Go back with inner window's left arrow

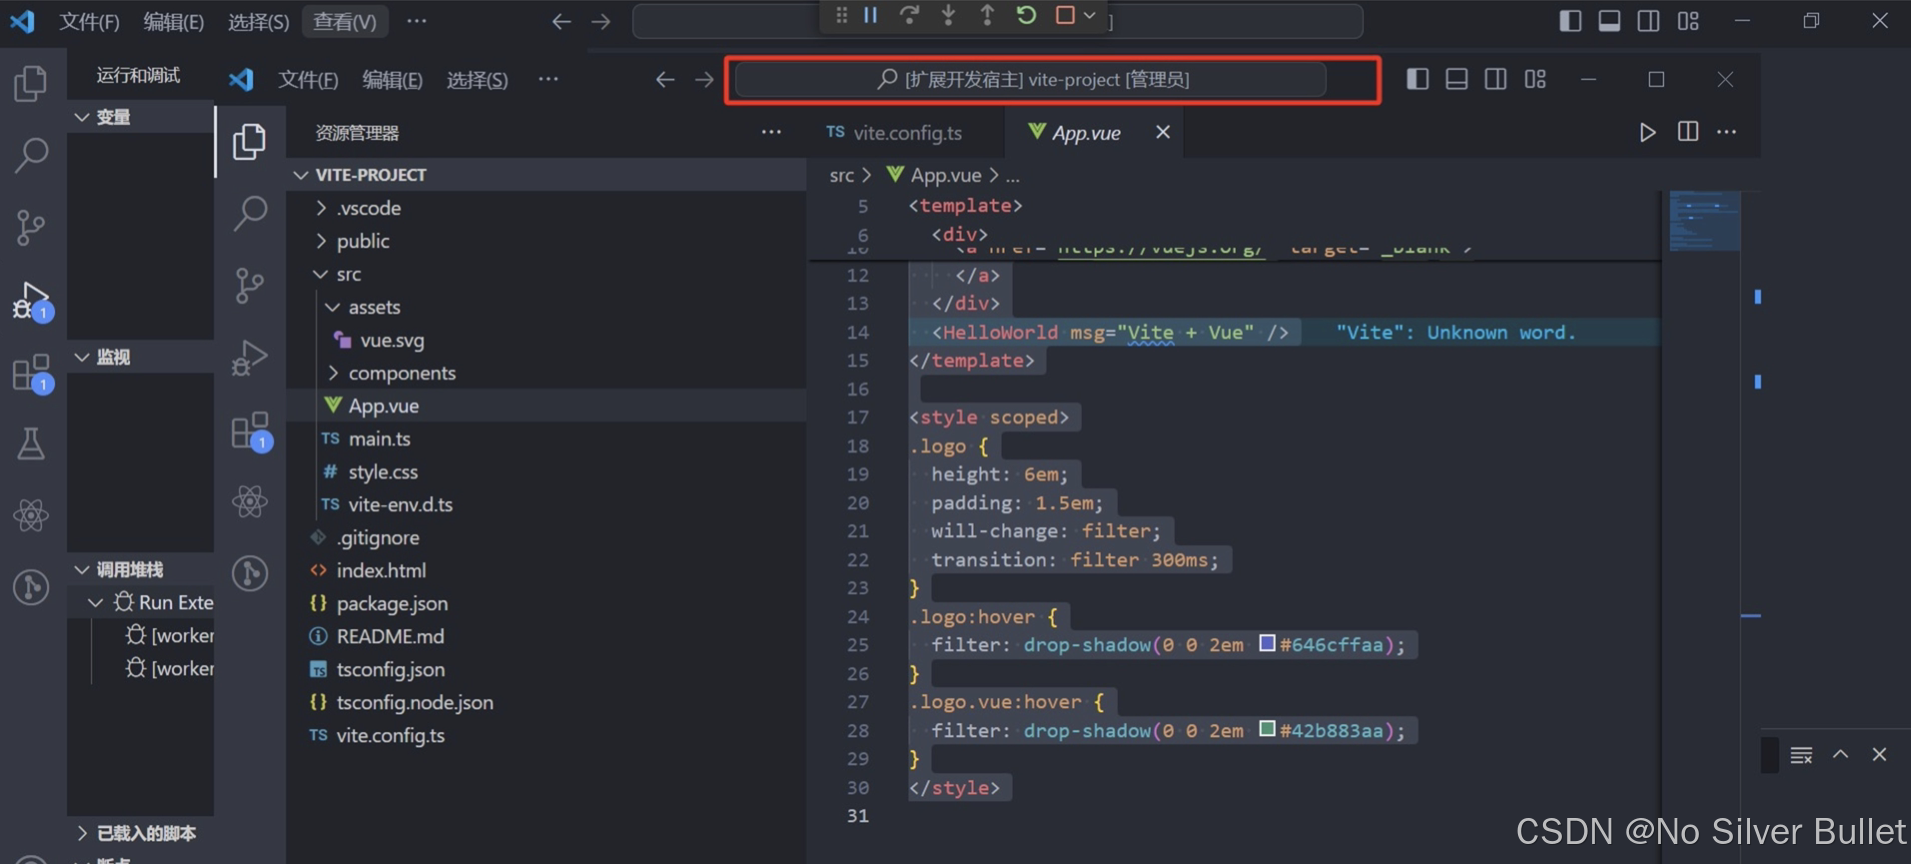pos(665,80)
